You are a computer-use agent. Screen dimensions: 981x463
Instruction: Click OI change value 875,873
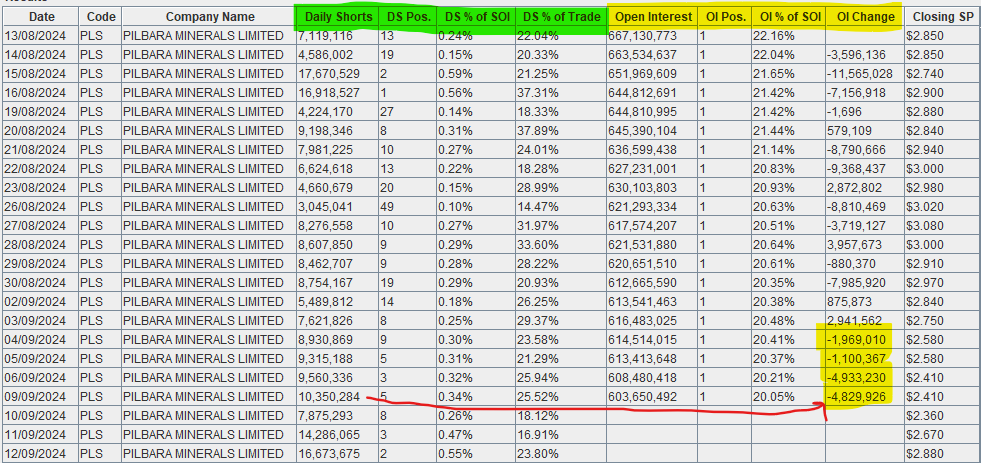(x=850, y=302)
